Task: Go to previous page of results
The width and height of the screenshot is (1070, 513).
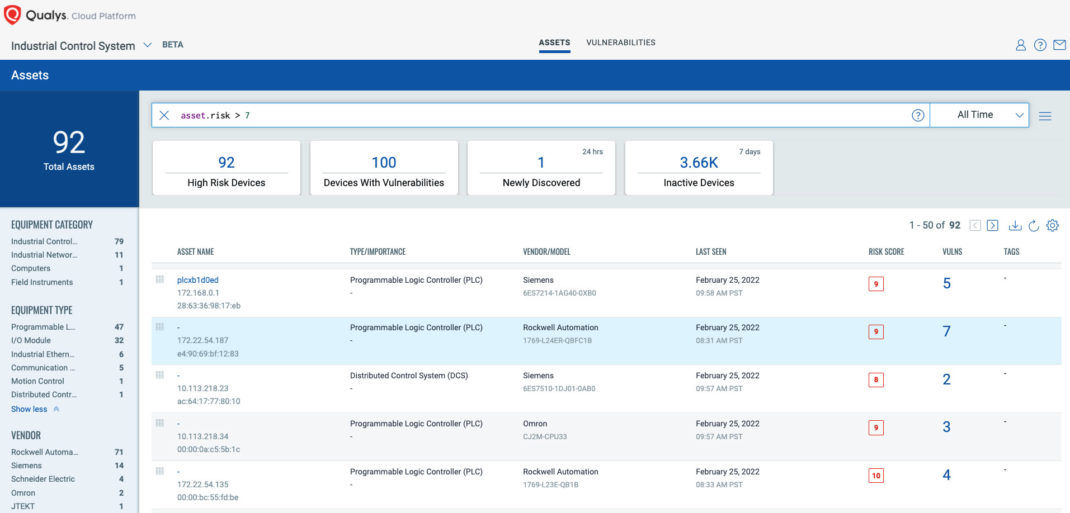Action: click(x=975, y=225)
